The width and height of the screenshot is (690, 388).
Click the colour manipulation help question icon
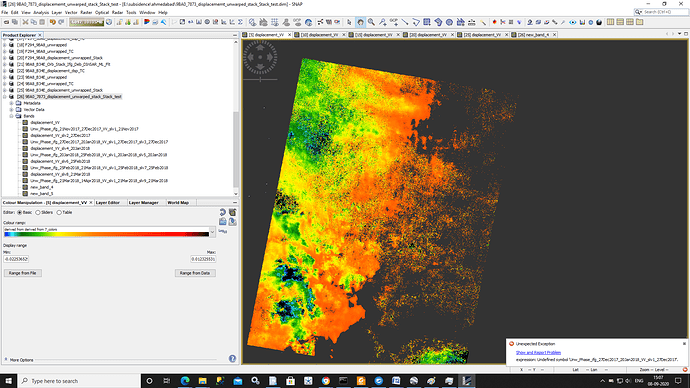tap(232, 359)
